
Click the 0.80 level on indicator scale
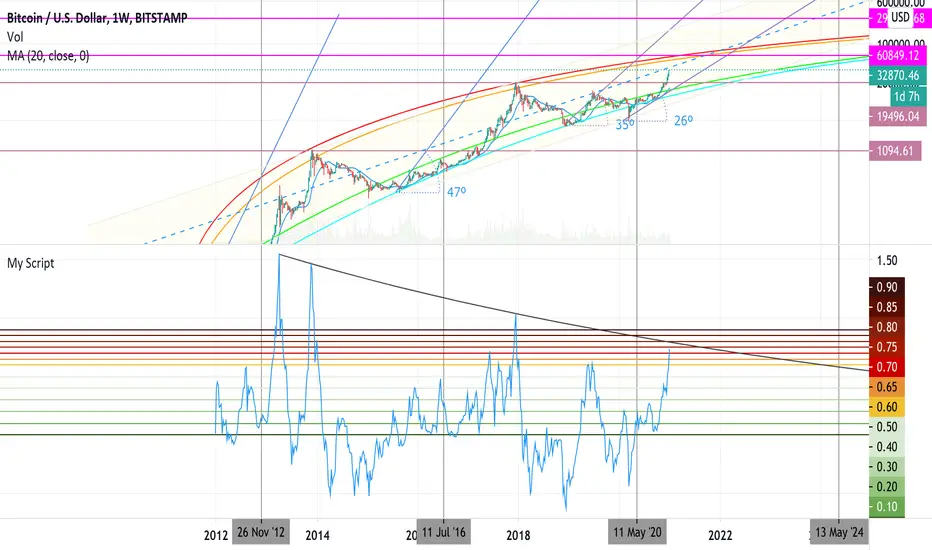(887, 327)
